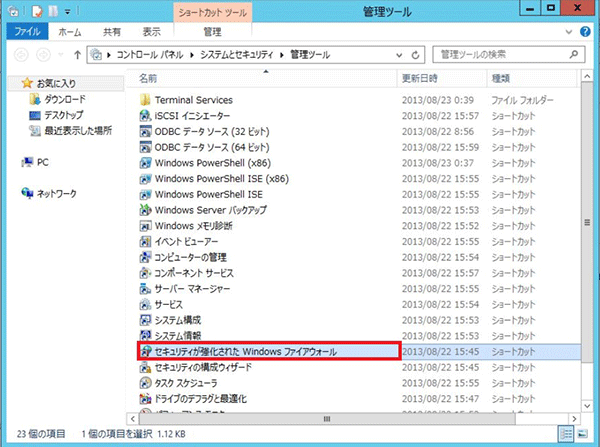
Task: Switch to the ホーム ribbon tab
Action: coord(70,32)
